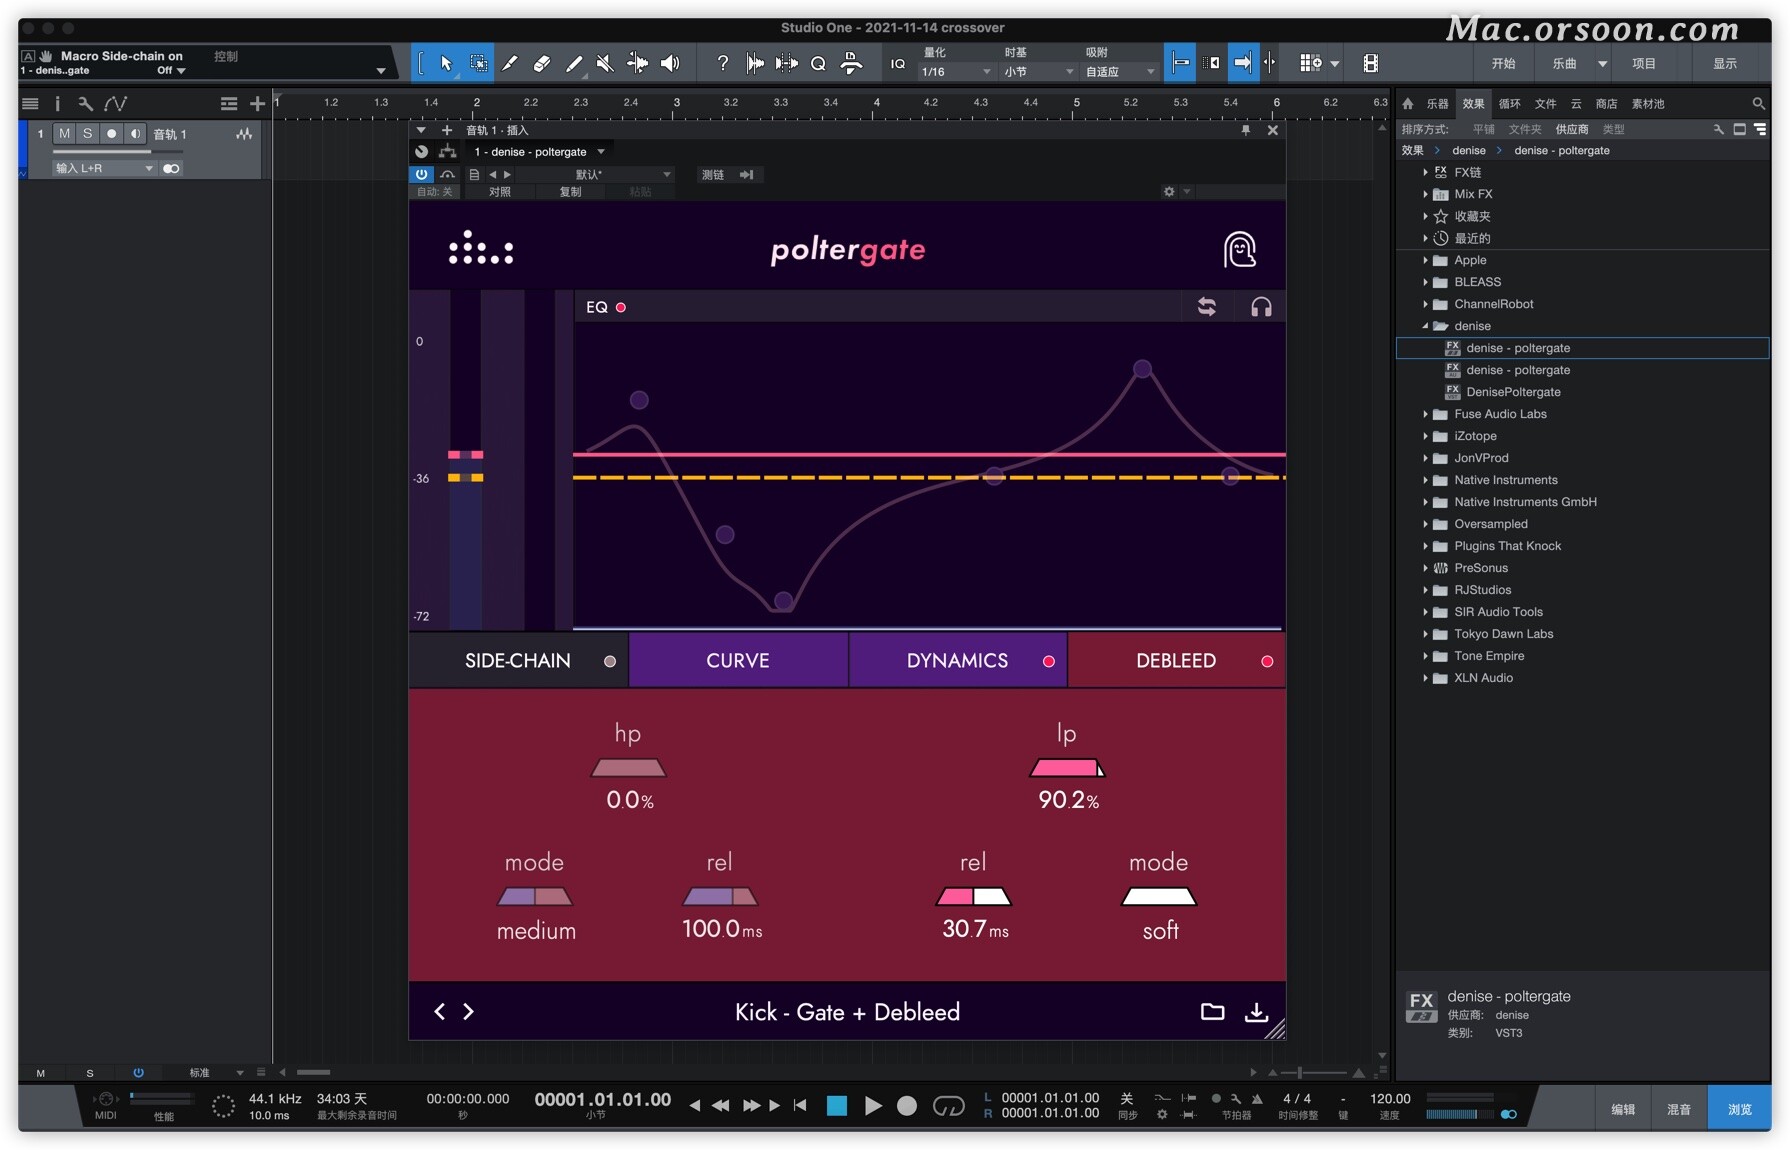The height and width of the screenshot is (1150, 1790).
Task: Click the EQ swap arrows icon
Action: click(x=1207, y=307)
